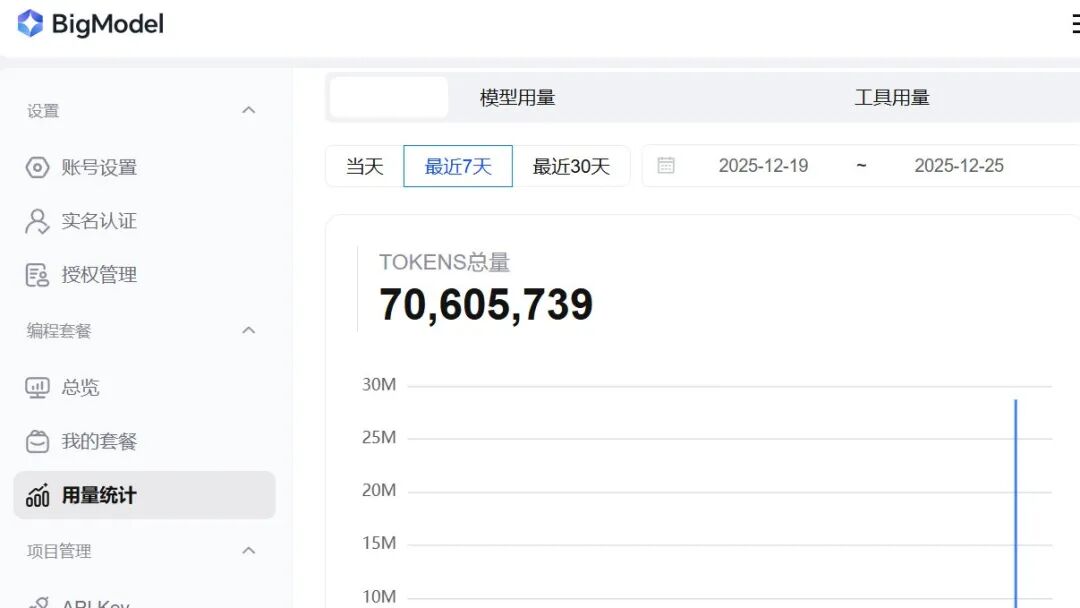The width and height of the screenshot is (1080, 608).
Task: Open 账号设置 menu label
Action: (99, 167)
